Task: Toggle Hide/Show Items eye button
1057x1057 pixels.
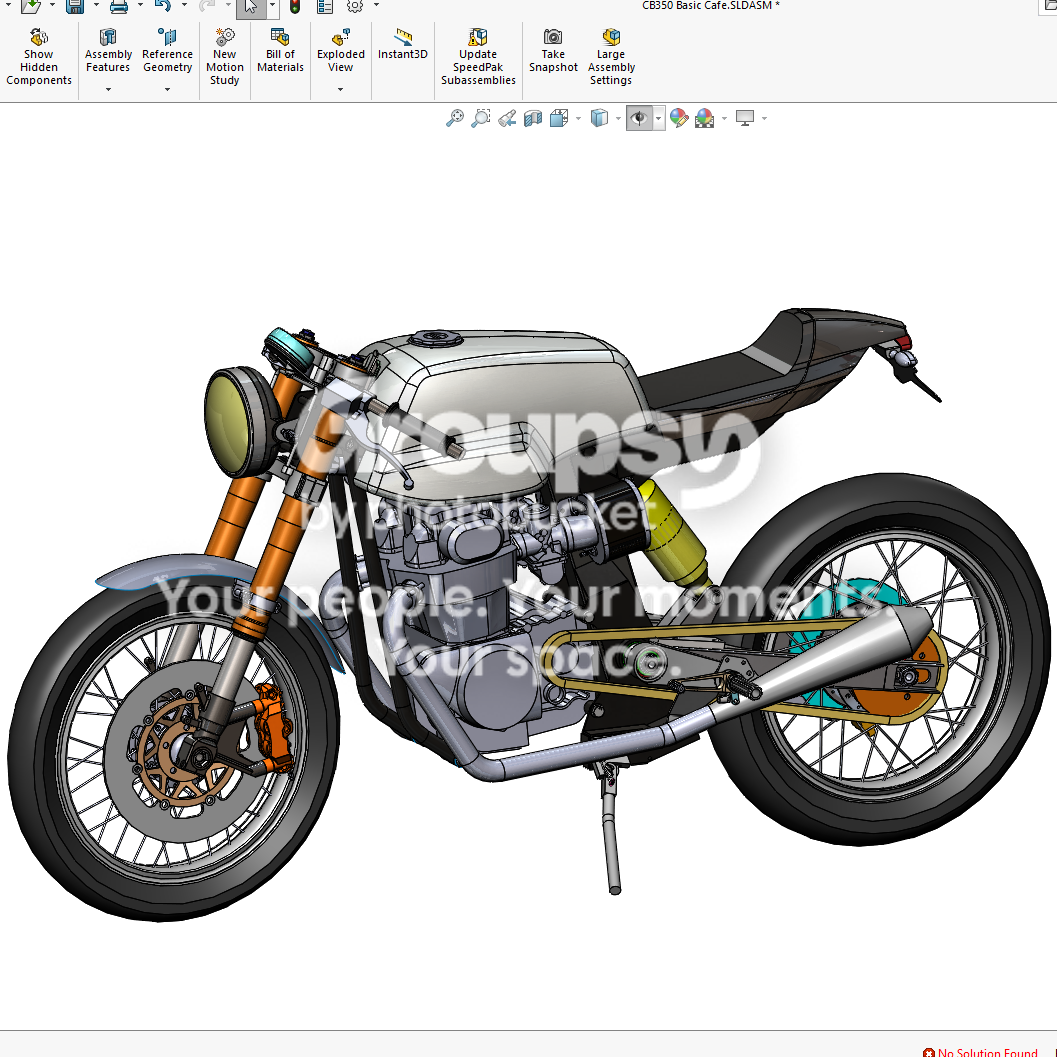Action: click(x=639, y=118)
